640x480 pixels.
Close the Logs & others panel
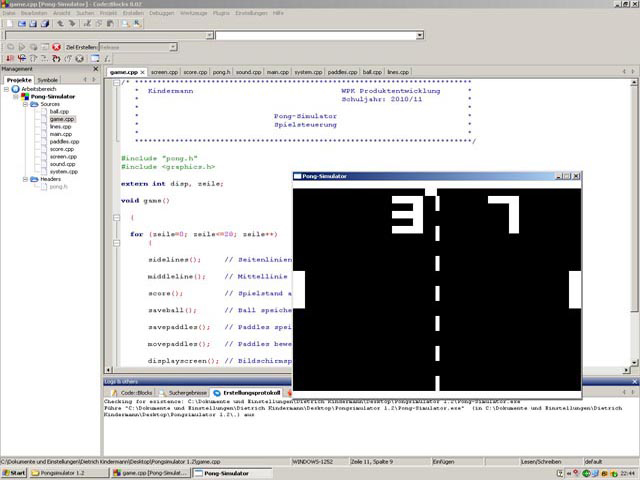(634, 382)
